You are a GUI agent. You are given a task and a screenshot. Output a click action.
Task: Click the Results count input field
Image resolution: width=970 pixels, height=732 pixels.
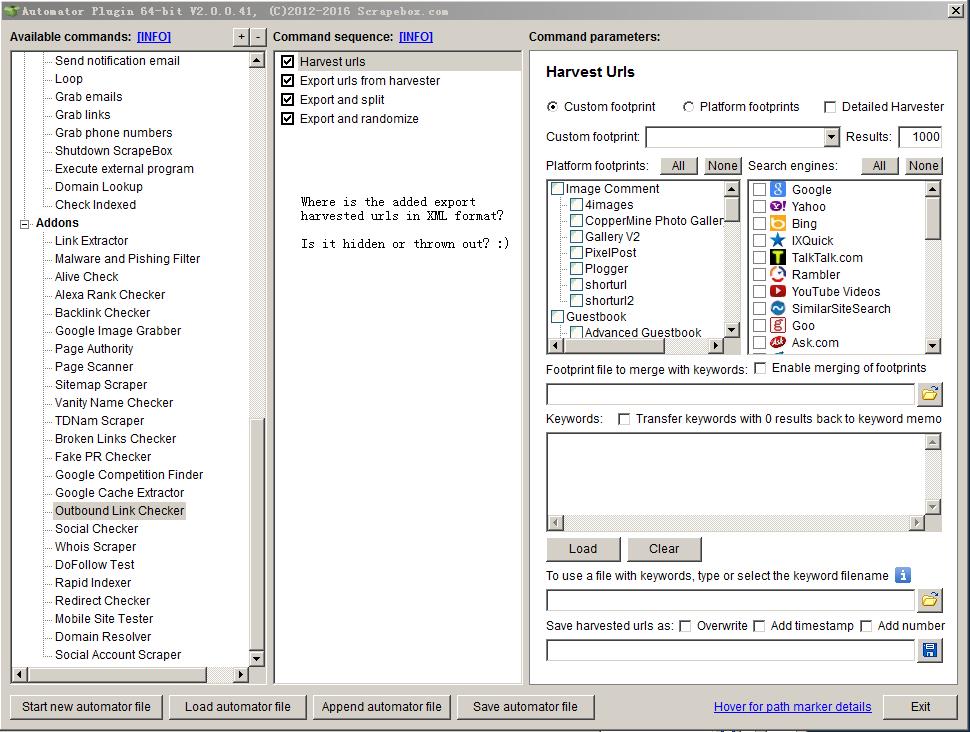pyautogui.click(x=921, y=137)
